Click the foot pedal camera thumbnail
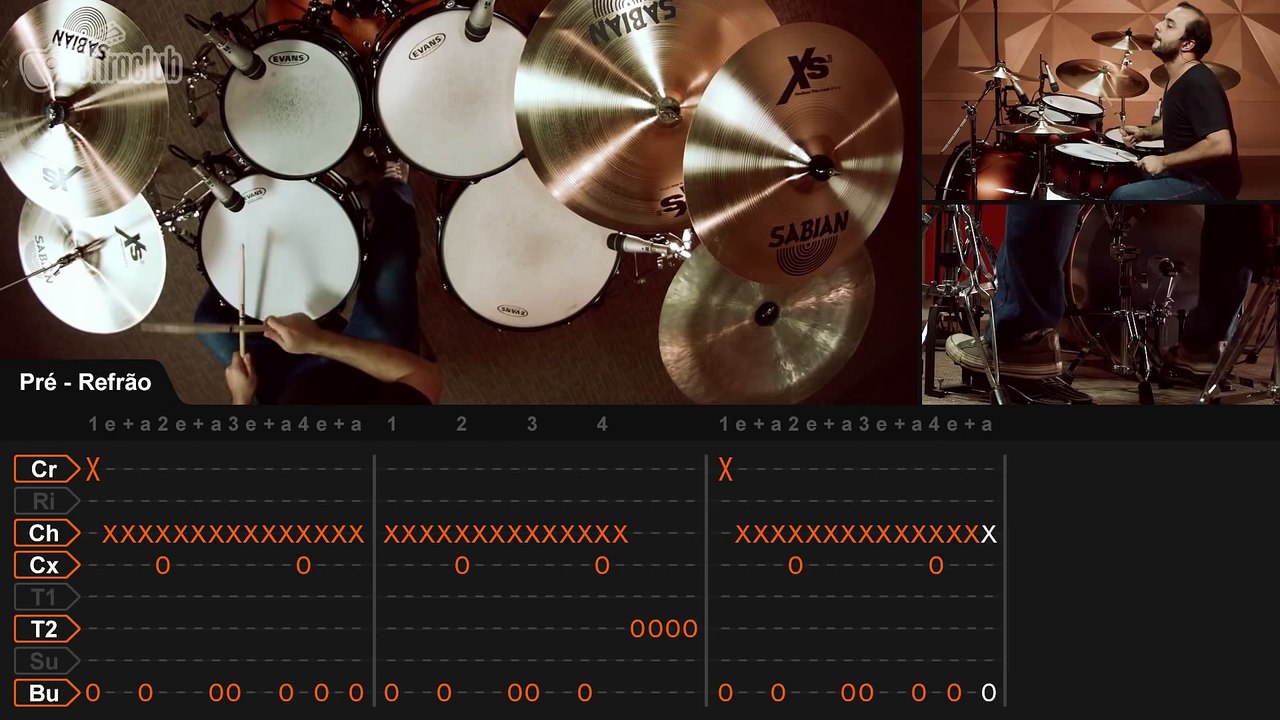This screenshot has width=1280, height=720. point(1101,304)
